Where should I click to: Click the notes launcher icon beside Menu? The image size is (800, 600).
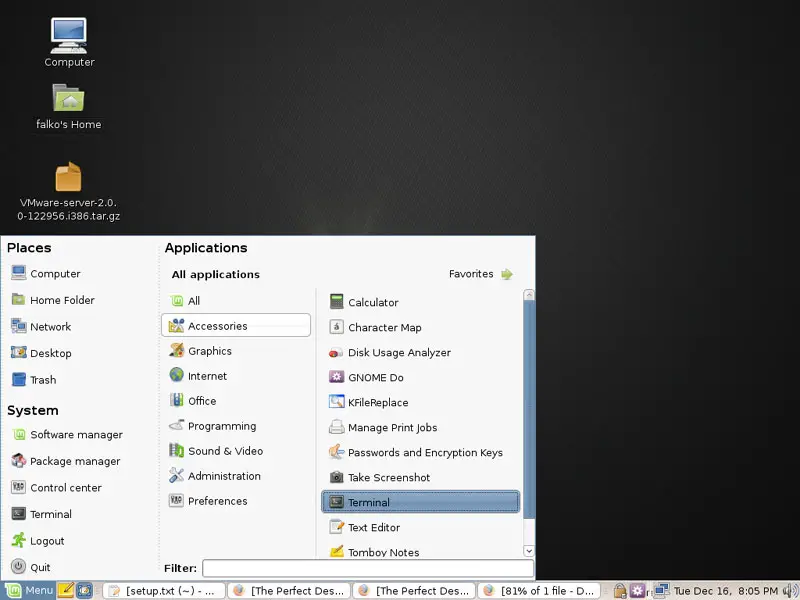point(66,590)
